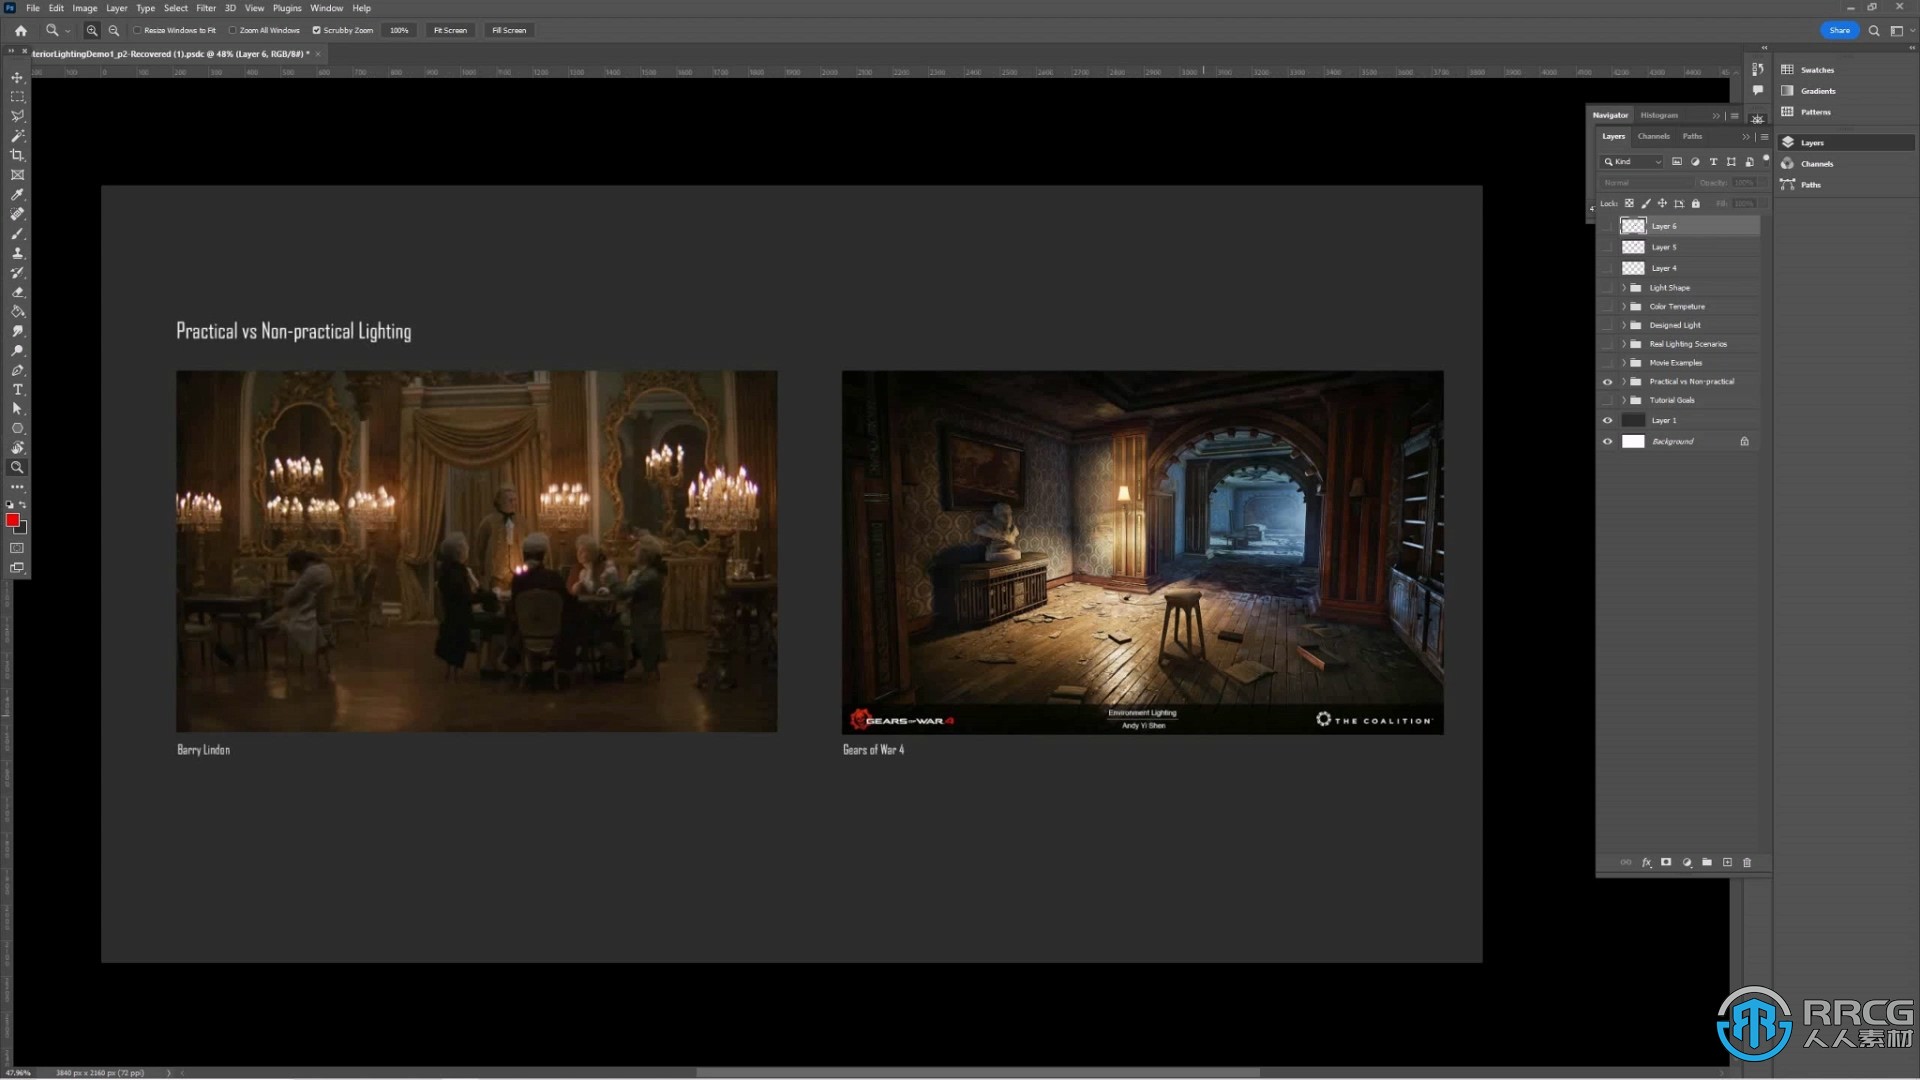Screen dimensions: 1920x1080
Task: Show Layer 6 visibility
Action: pos(1608,226)
